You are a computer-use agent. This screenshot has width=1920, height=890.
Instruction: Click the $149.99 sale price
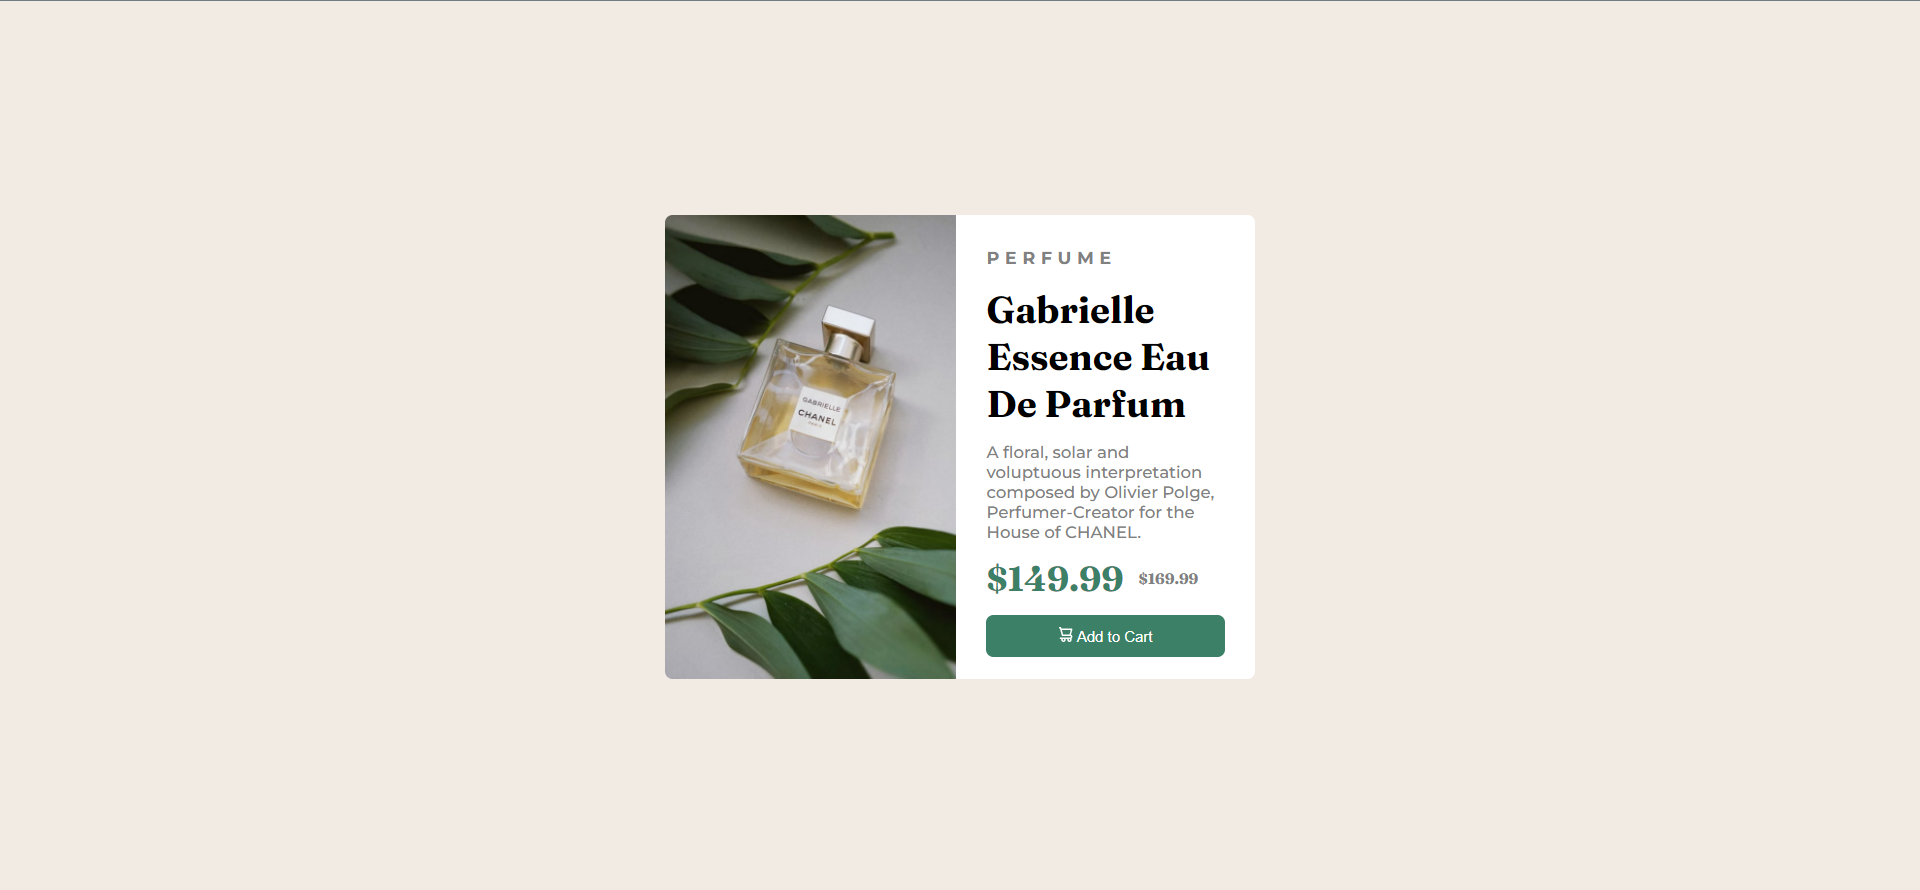1055,578
